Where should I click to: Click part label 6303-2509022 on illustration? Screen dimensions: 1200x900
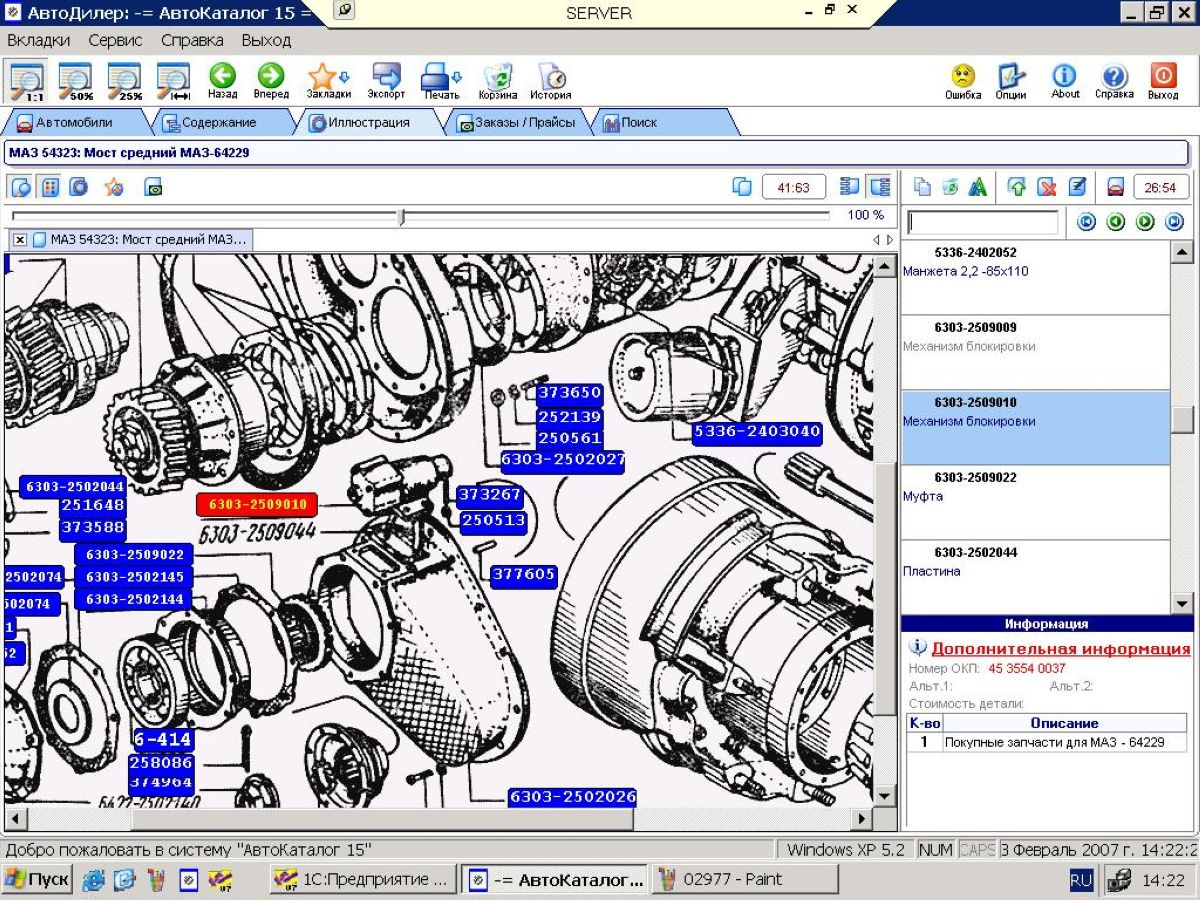[134, 554]
